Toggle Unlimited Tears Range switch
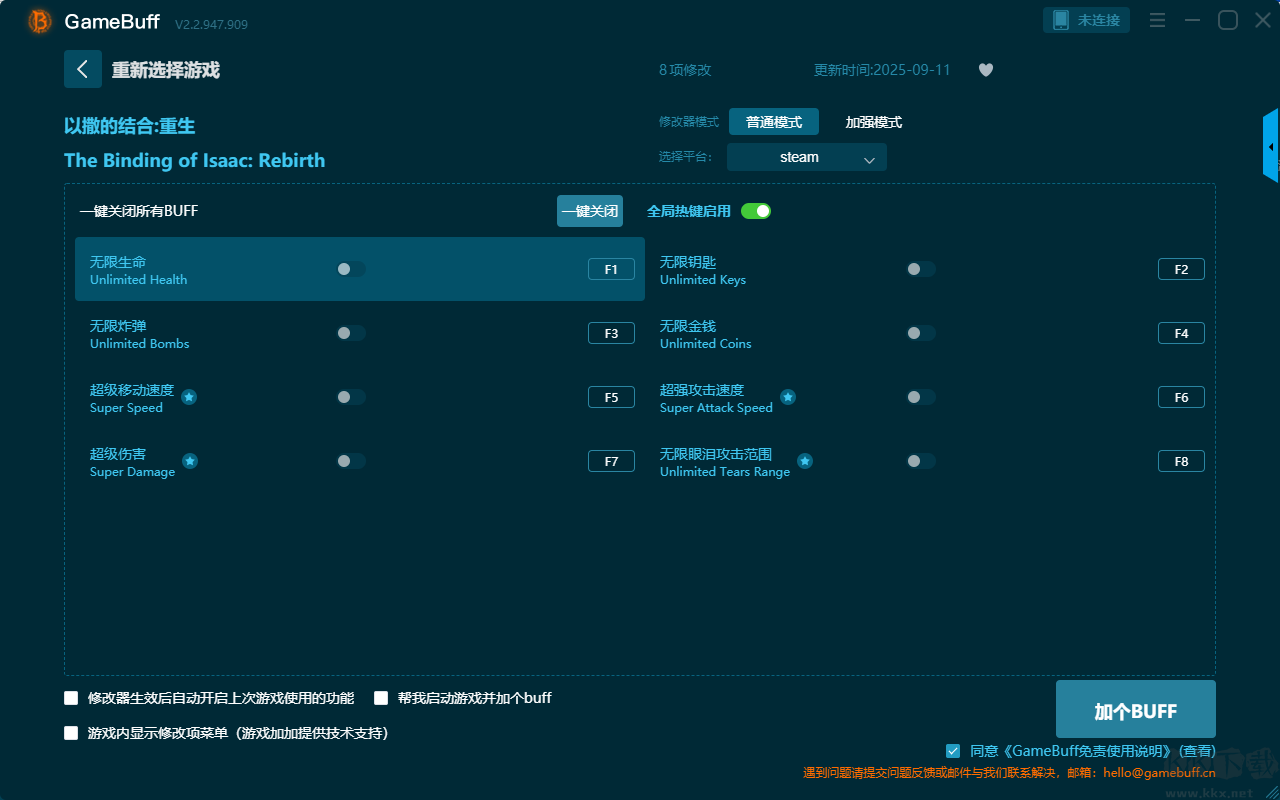1280x800 pixels. pyautogui.click(x=921, y=461)
